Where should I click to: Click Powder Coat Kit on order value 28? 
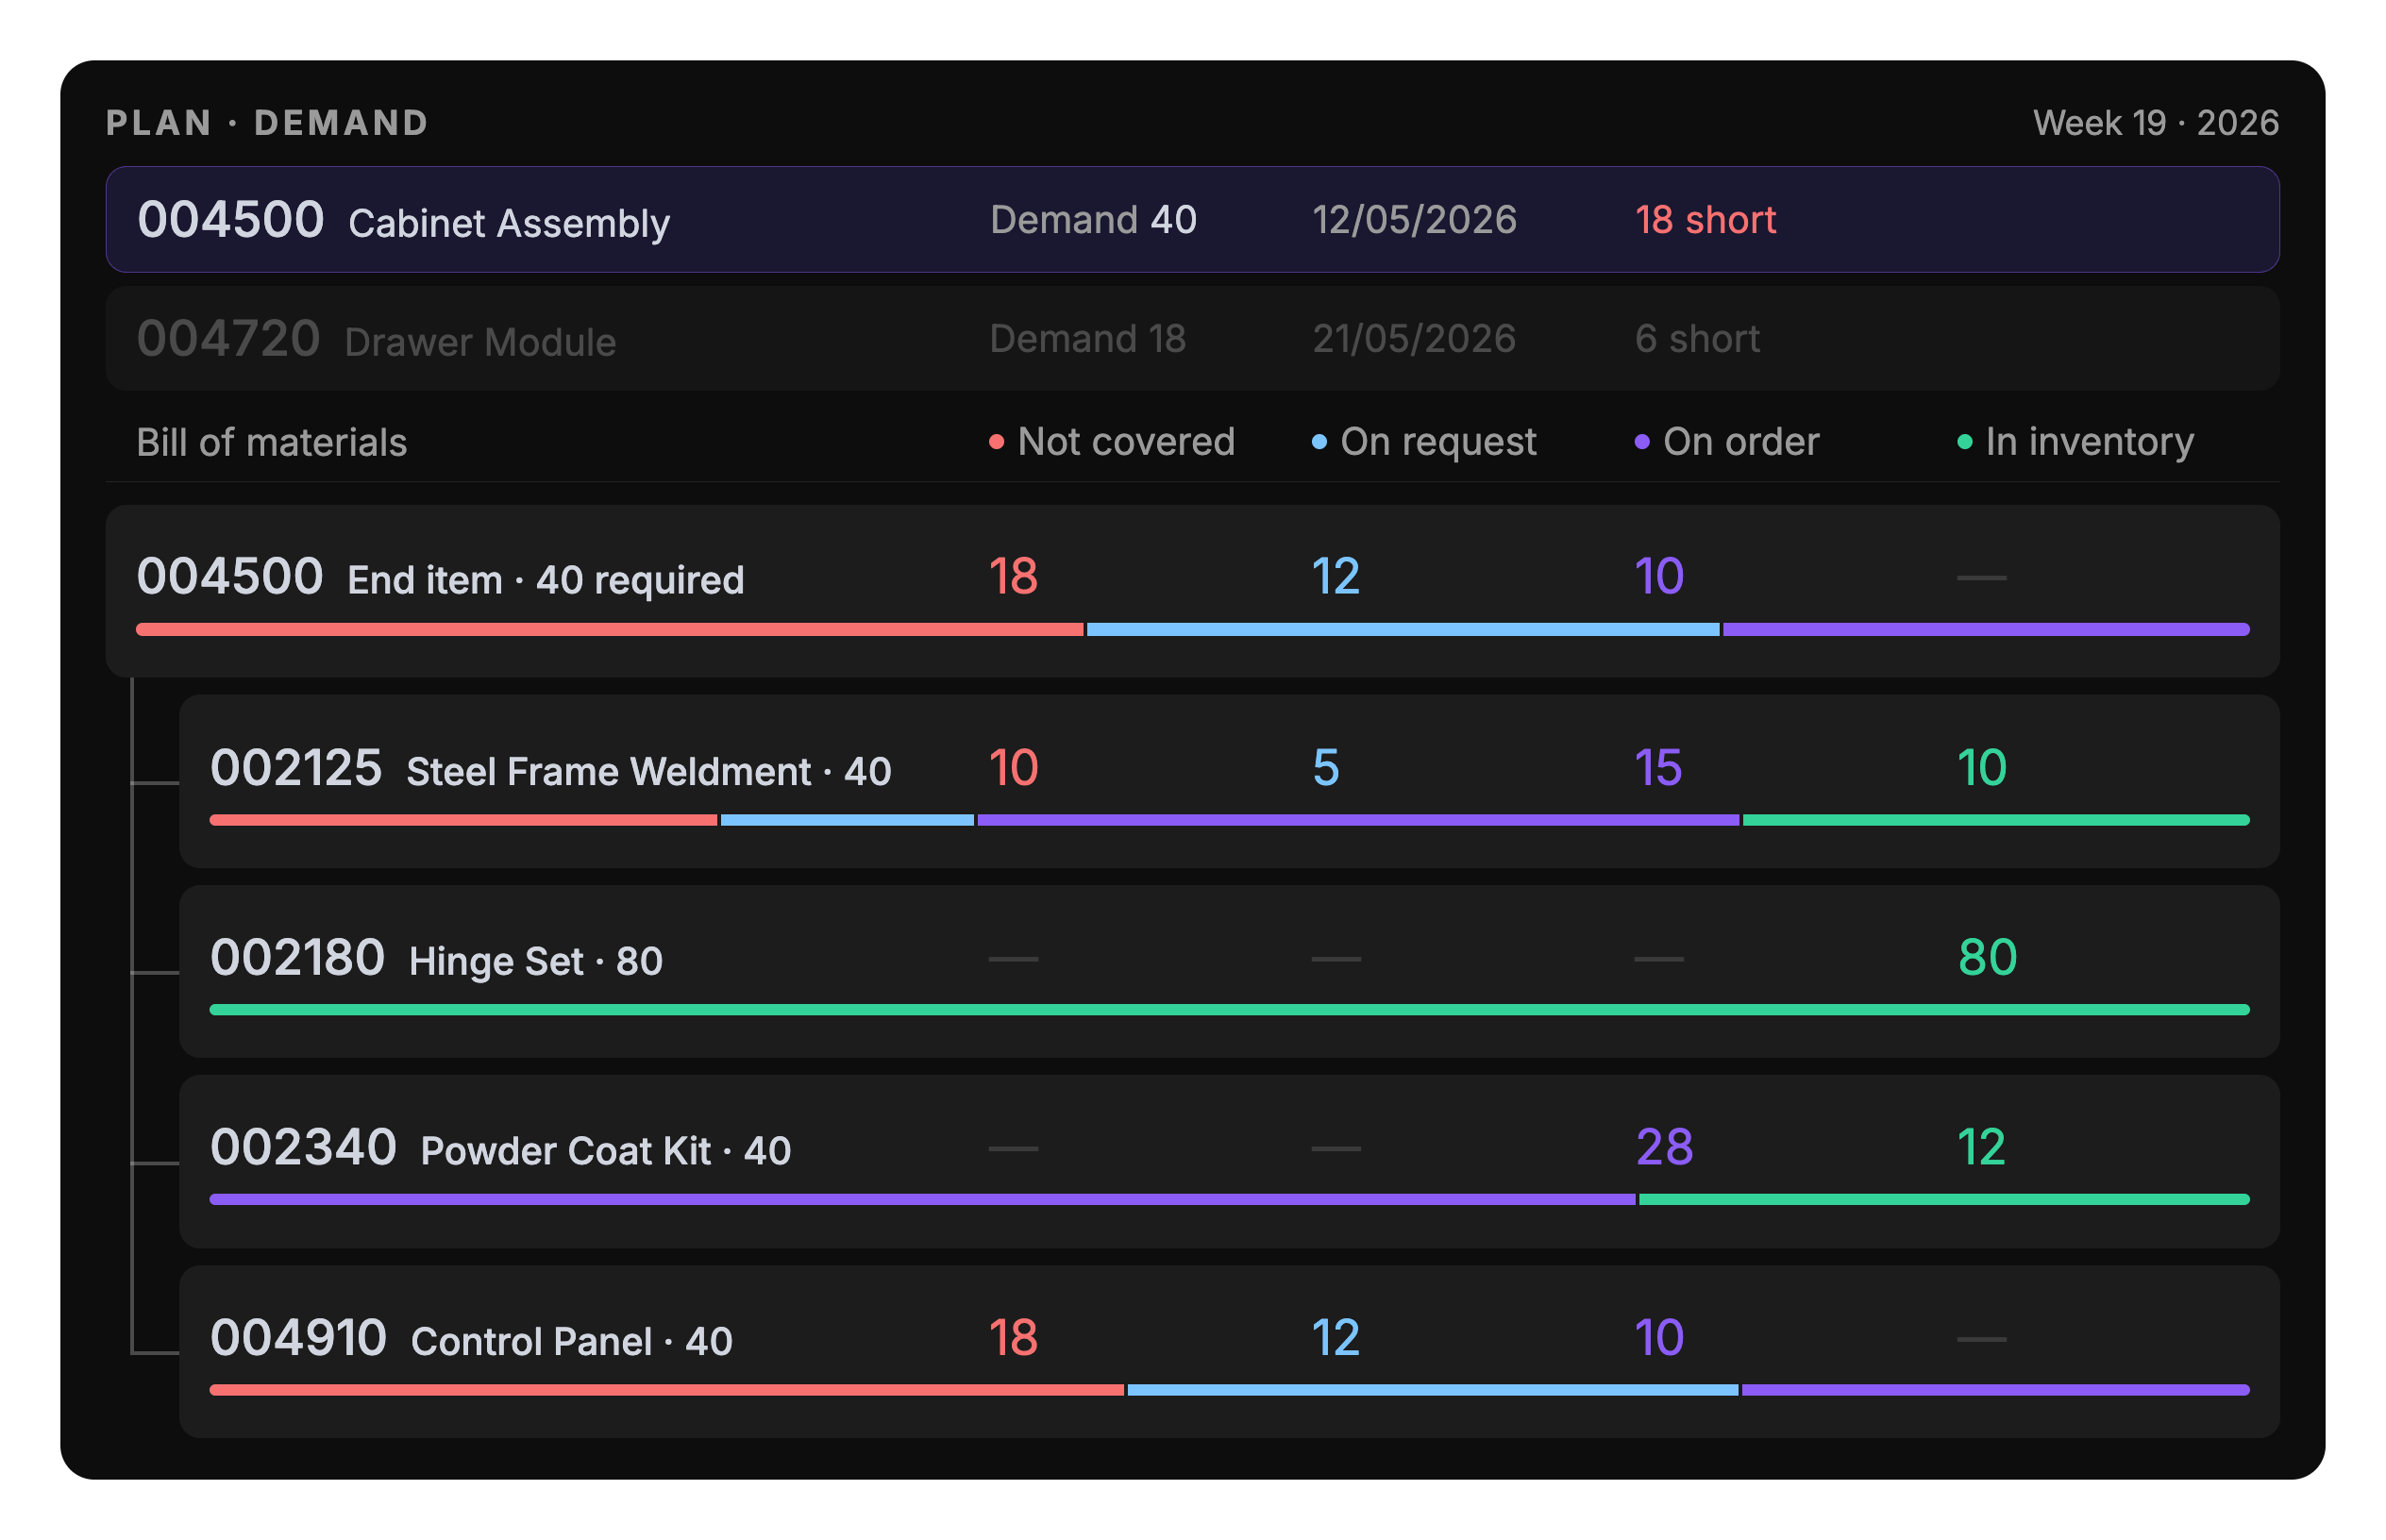(x=1664, y=1147)
